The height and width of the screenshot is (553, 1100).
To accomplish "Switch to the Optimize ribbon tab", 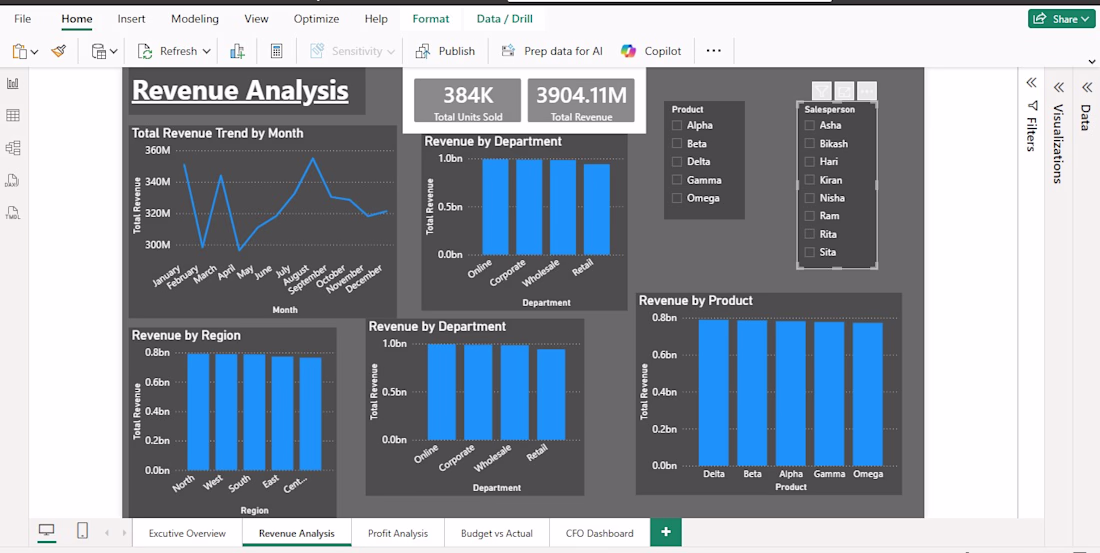I will 316,19.
